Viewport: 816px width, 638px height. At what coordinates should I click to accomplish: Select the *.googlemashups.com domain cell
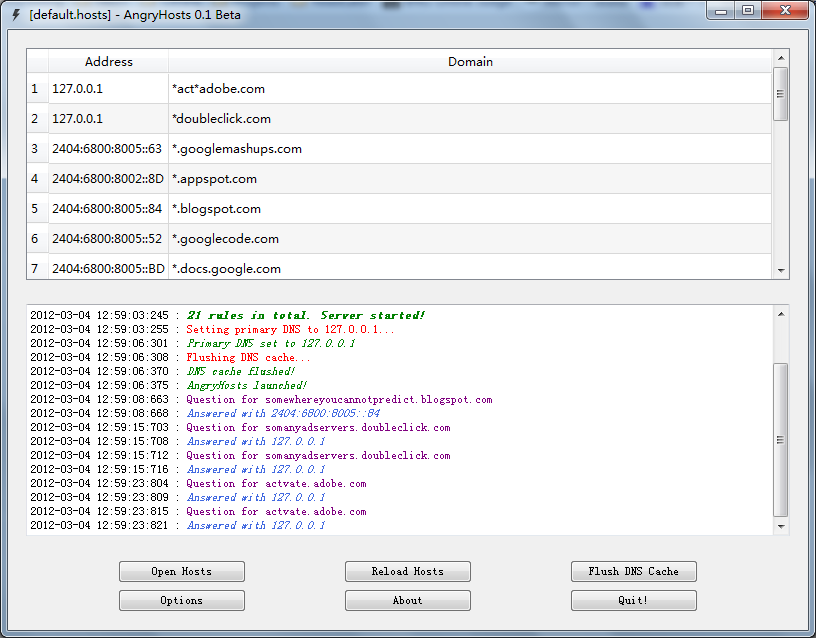470,149
